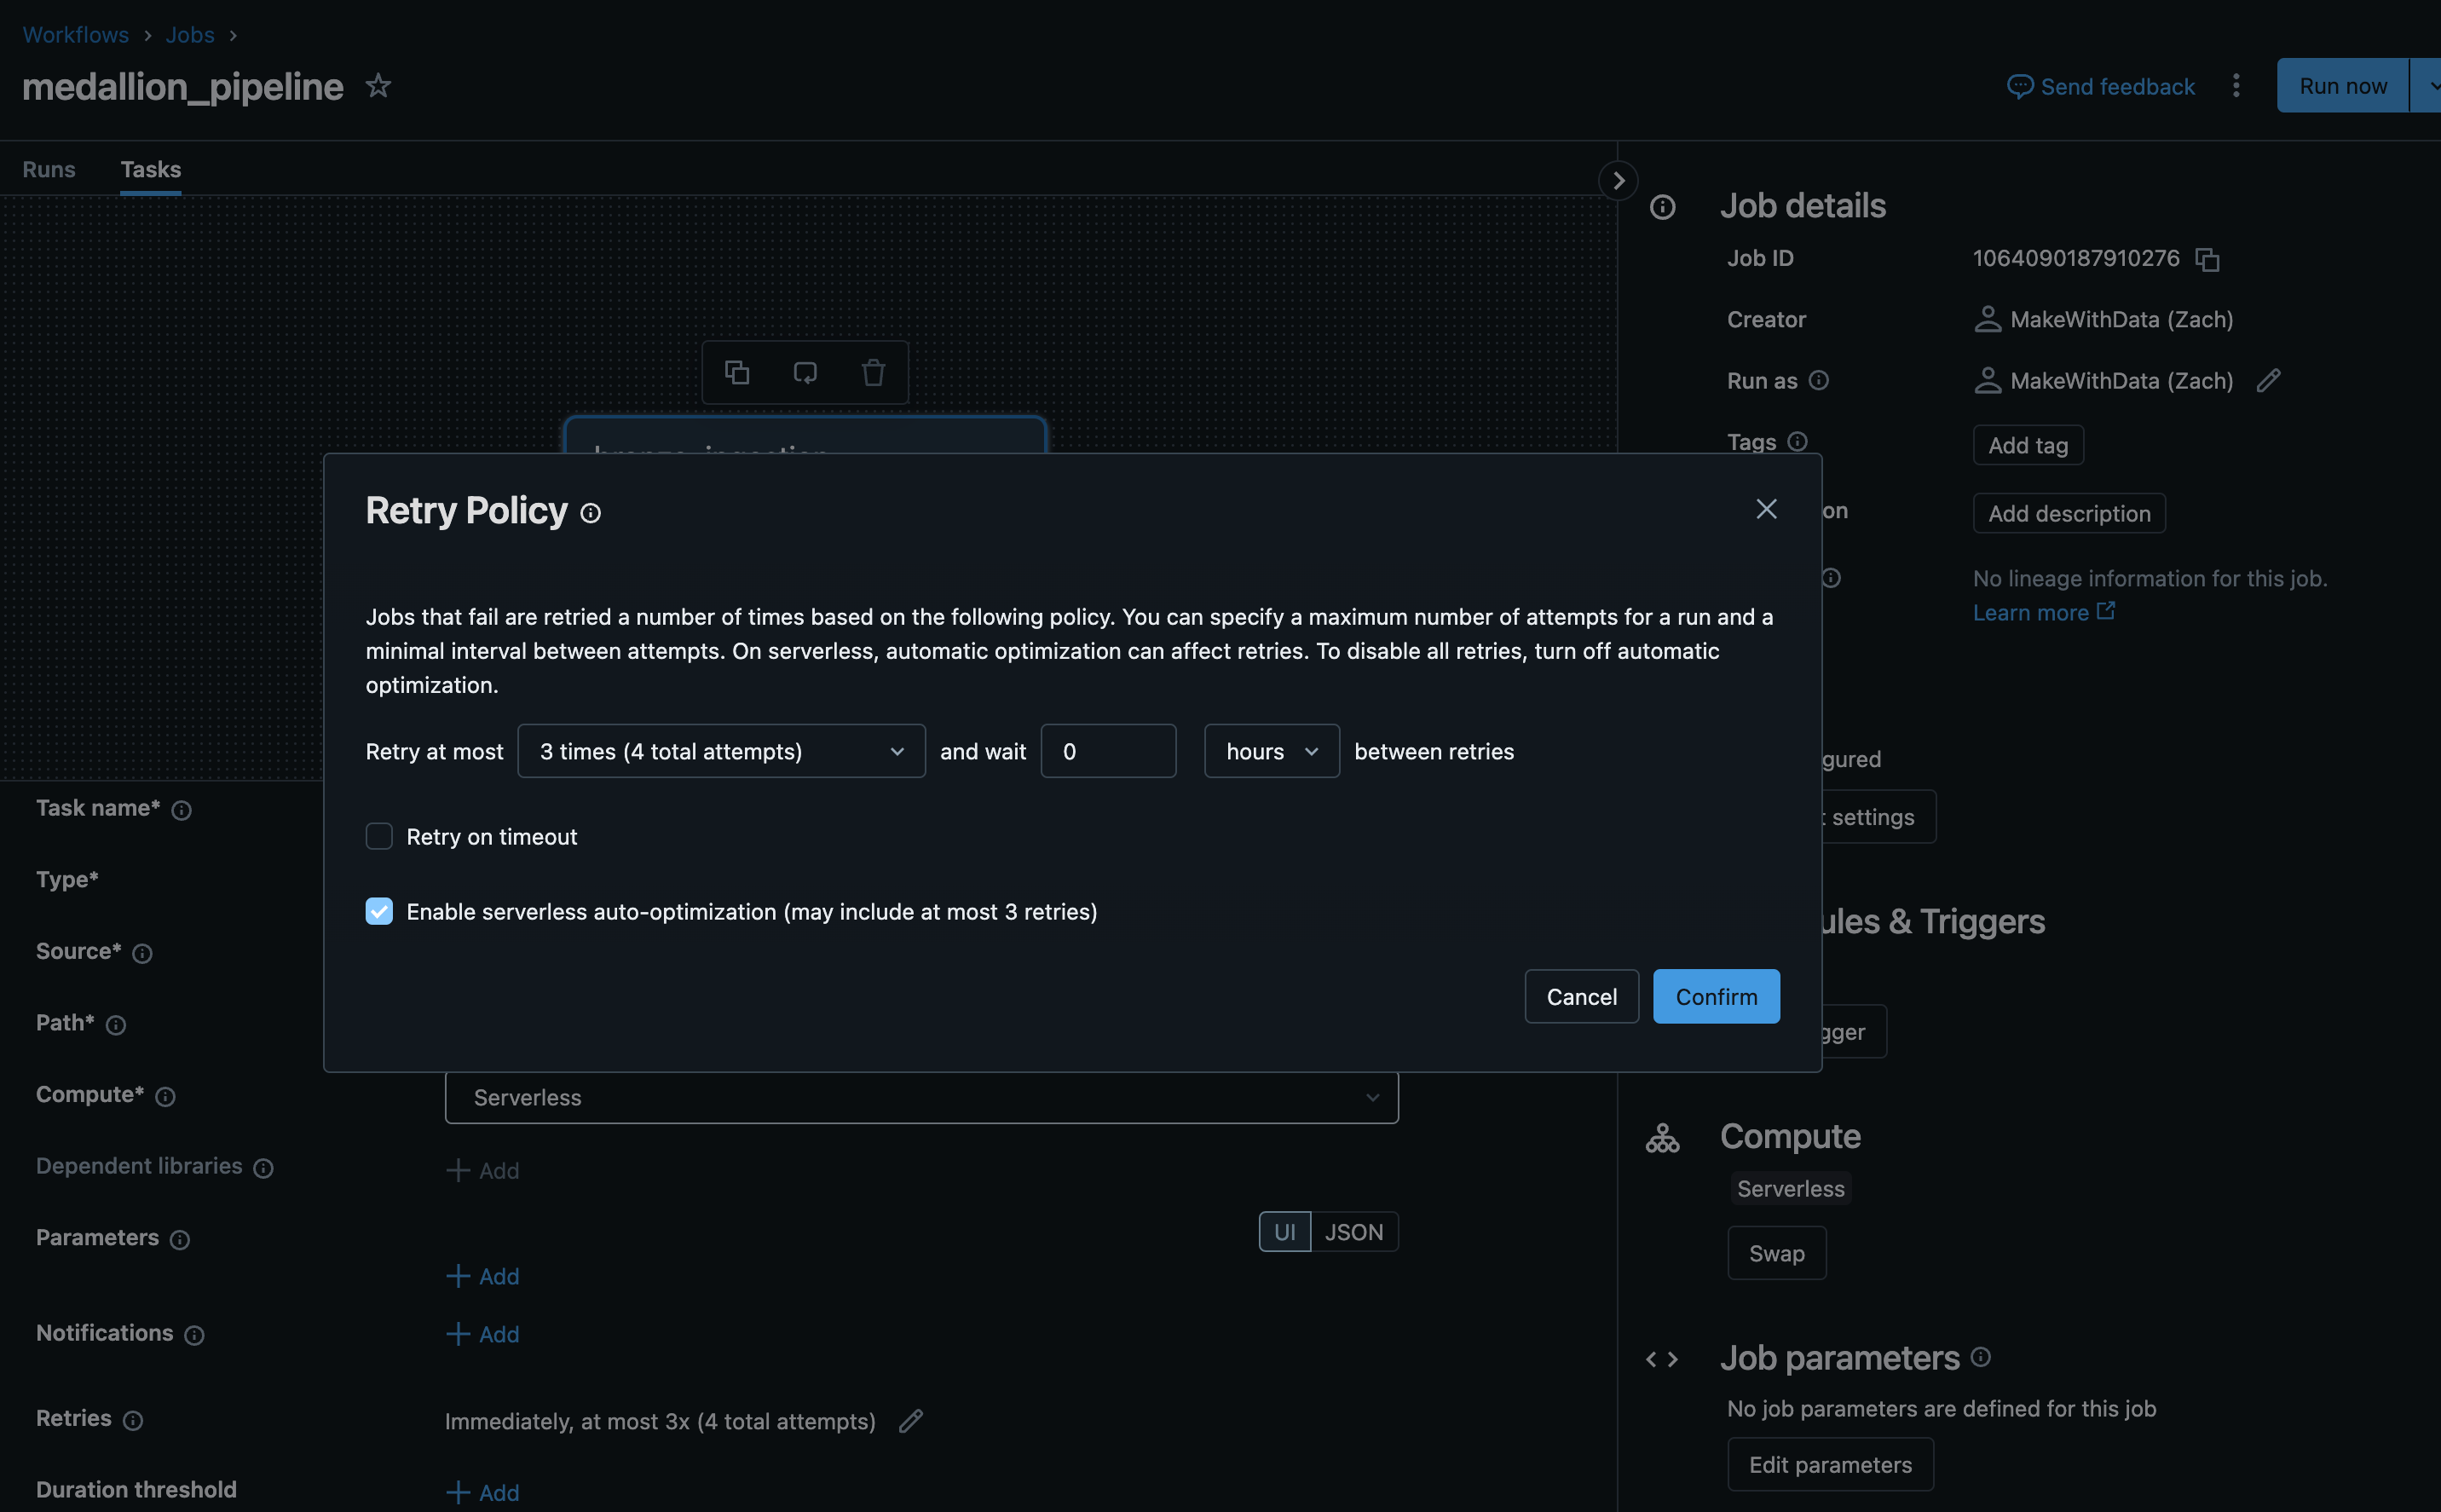The width and height of the screenshot is (2441, 1512).
Task: Enable Retry on timeout checkbox
Action: click(379, 836)
